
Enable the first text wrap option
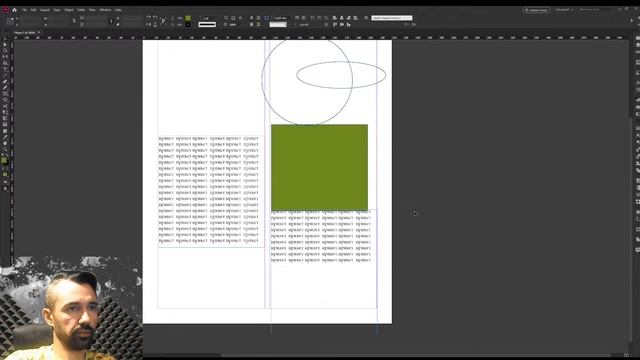[251, 18]
